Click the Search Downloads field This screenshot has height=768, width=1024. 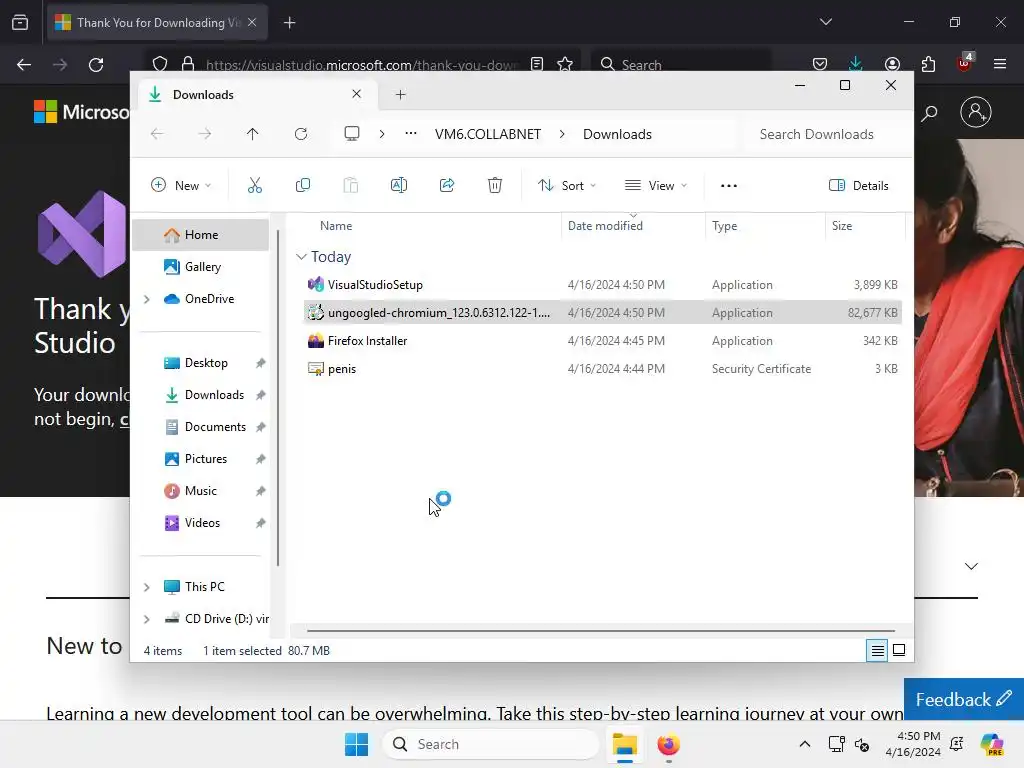[824, 134]
